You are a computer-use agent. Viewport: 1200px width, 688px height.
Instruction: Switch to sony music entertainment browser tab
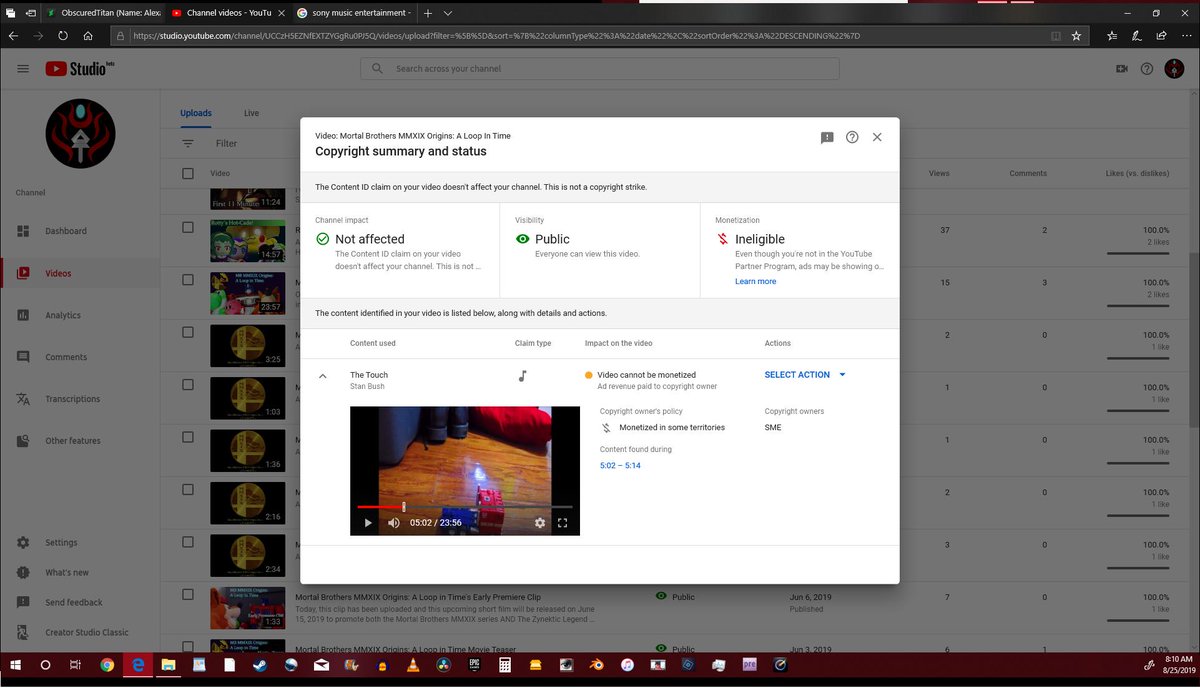pyautogui.click(x=355, y=13)
